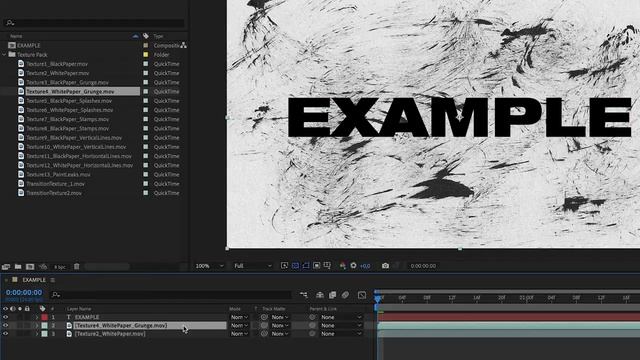Click the lock column icon in timeline header

27,309
